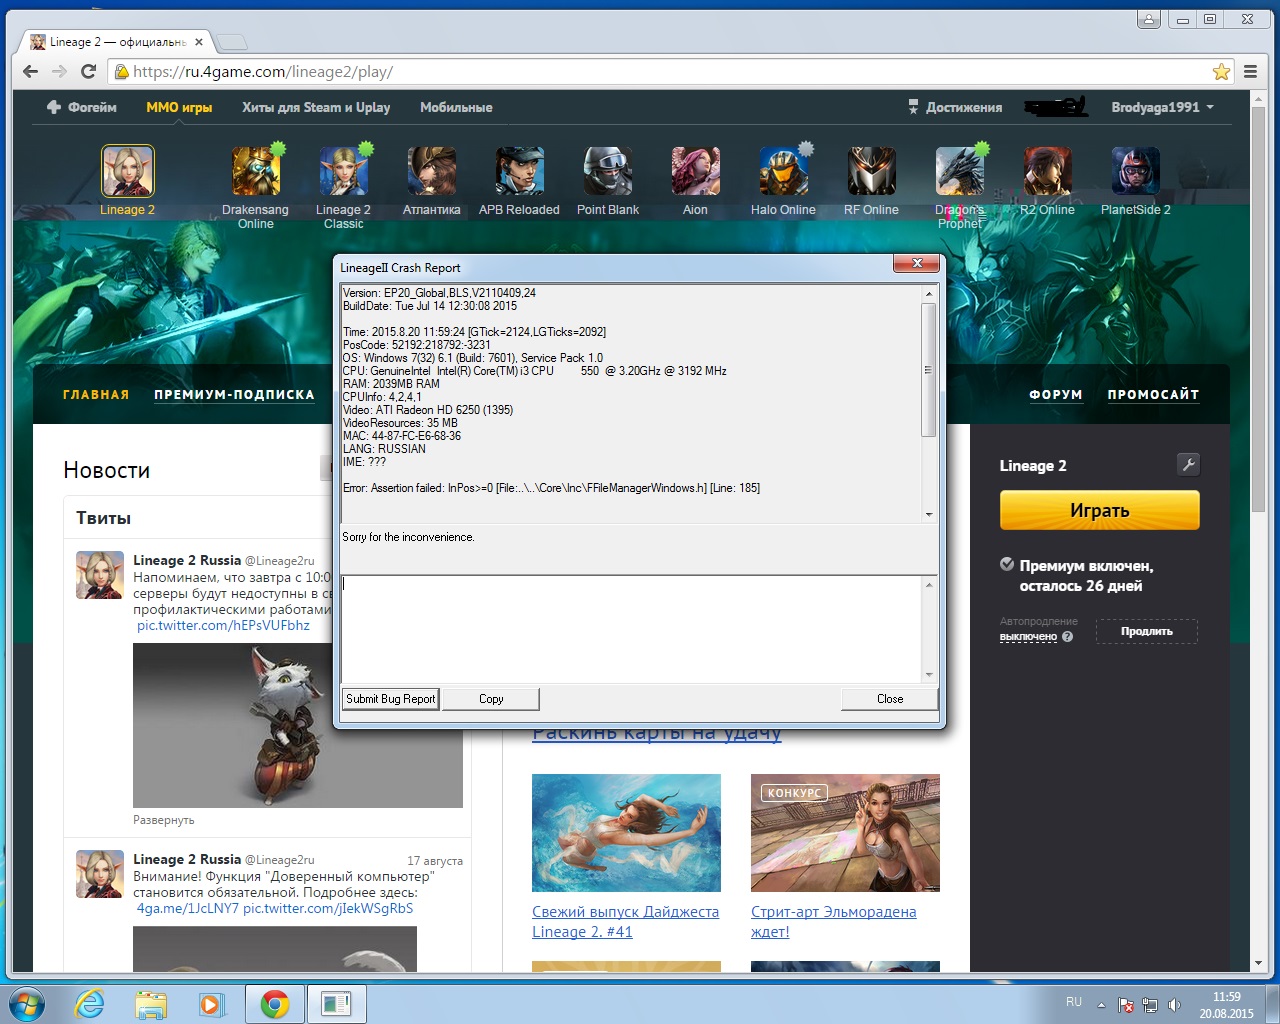Open the ПРОМОСАЙТ link

point(1153,395)
